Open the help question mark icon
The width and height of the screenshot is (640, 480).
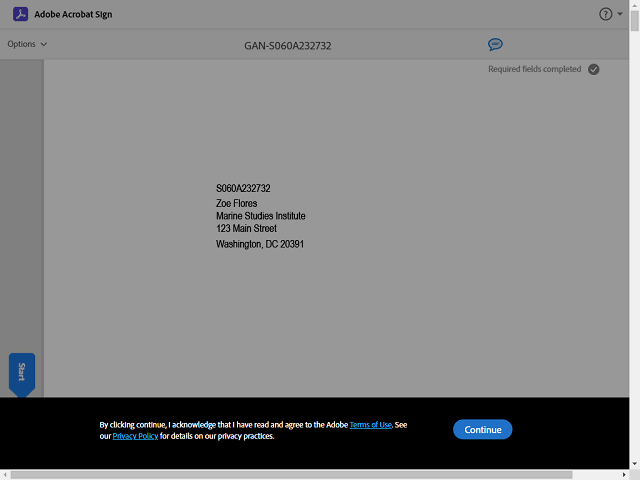[x=605, y=14]
